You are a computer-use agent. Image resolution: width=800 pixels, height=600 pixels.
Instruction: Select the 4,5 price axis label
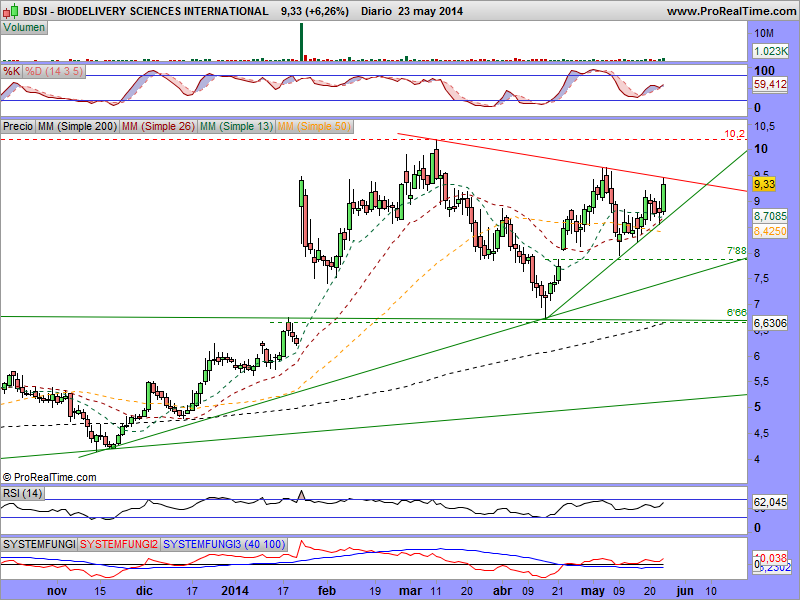764,434
